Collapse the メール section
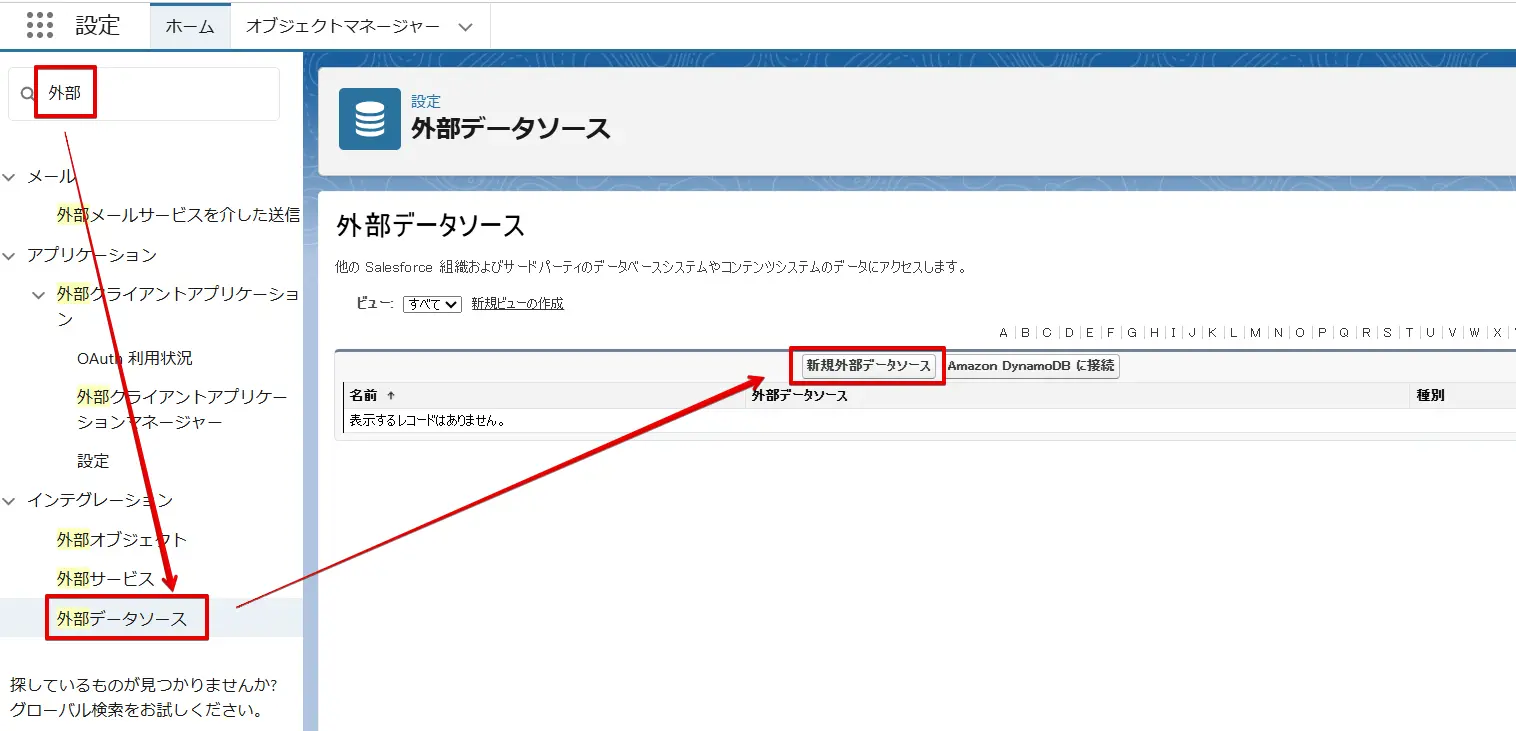Image resolution: width=1516 pixels, height=731 pixels. tap(10, 176)
